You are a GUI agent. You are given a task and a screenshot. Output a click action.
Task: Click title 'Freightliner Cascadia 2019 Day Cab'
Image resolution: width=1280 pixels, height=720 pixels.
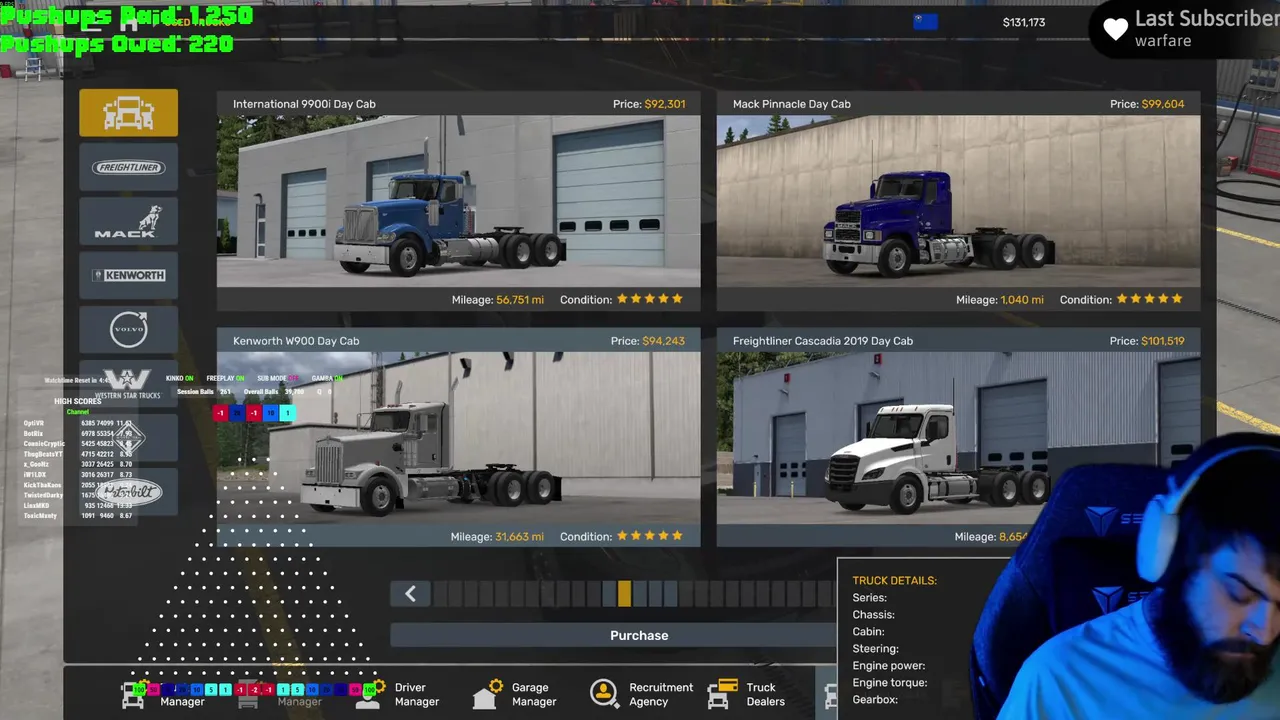coord(823,341)
